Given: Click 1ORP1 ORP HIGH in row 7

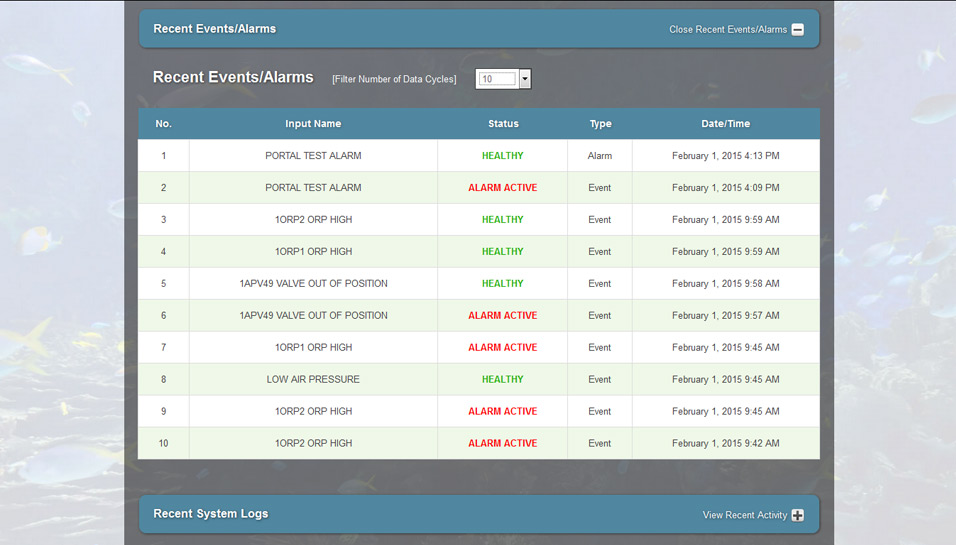Looking at the screenshot, I should pos(313,347).
